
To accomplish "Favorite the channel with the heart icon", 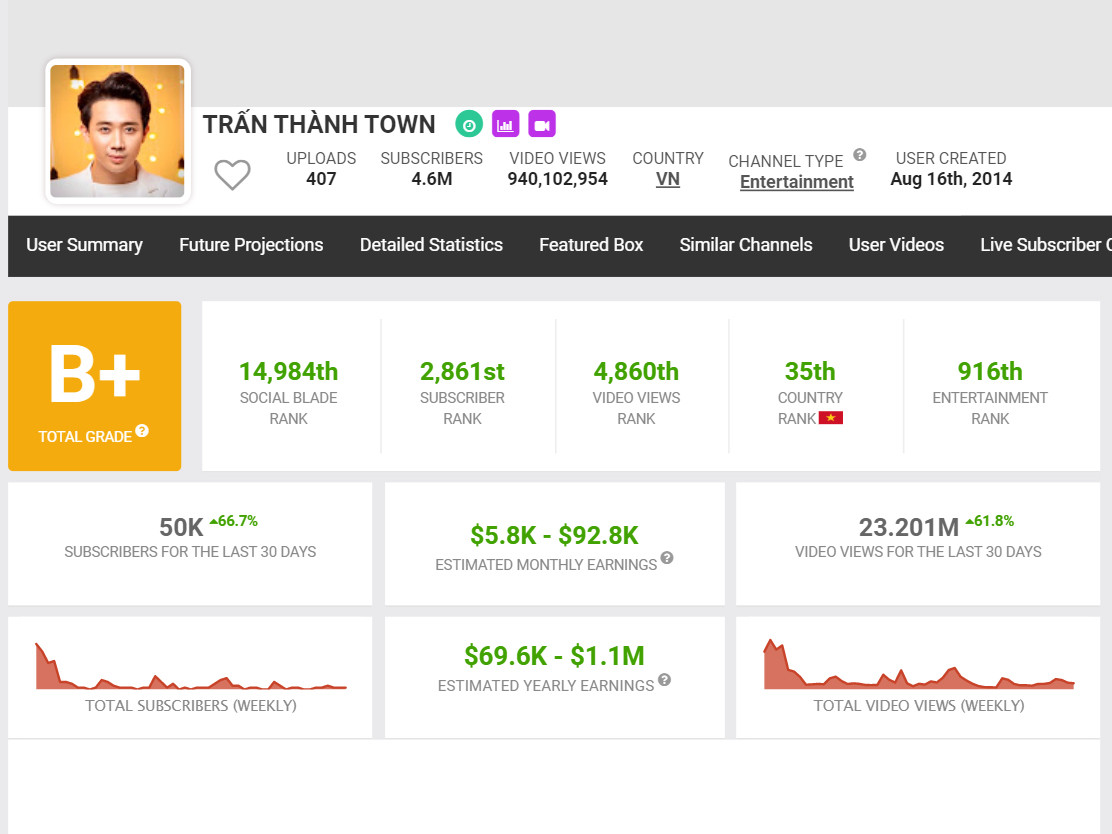I will pos(232,175).
